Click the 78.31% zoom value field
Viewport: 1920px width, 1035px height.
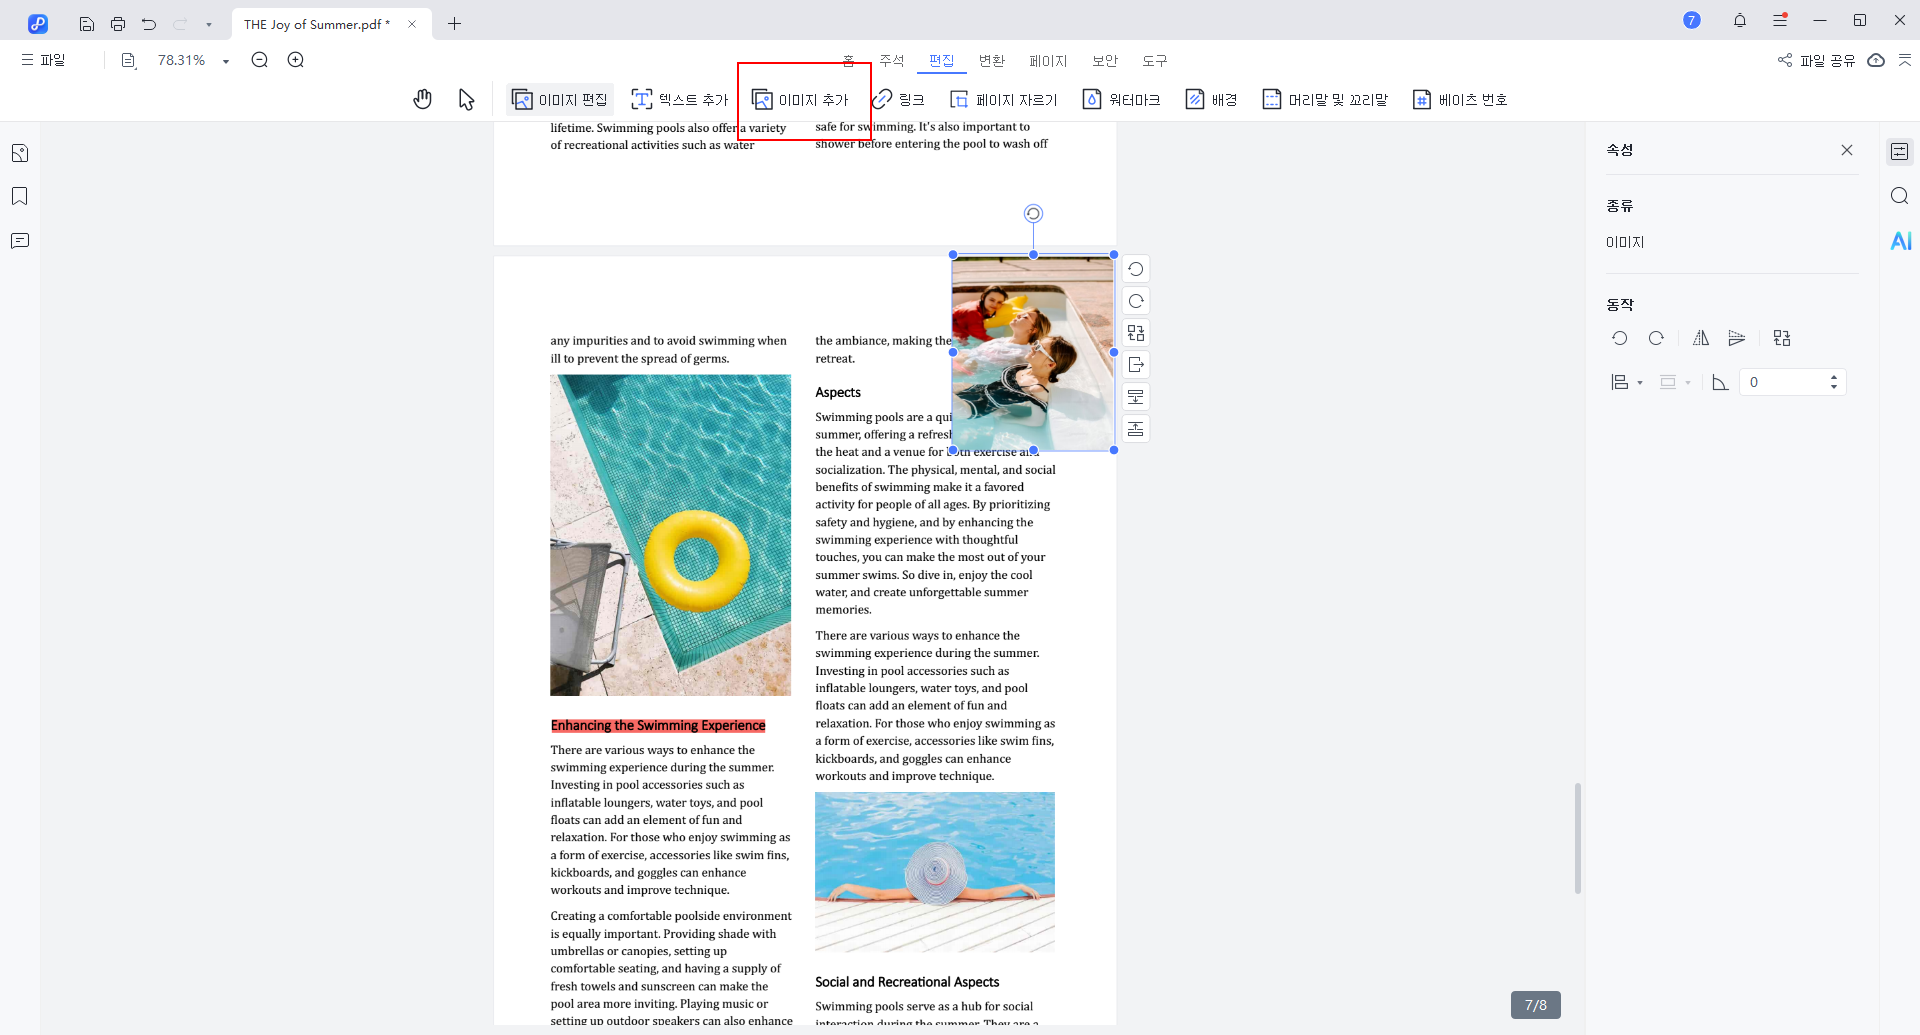pyautogui.click(x=182, y=60)
